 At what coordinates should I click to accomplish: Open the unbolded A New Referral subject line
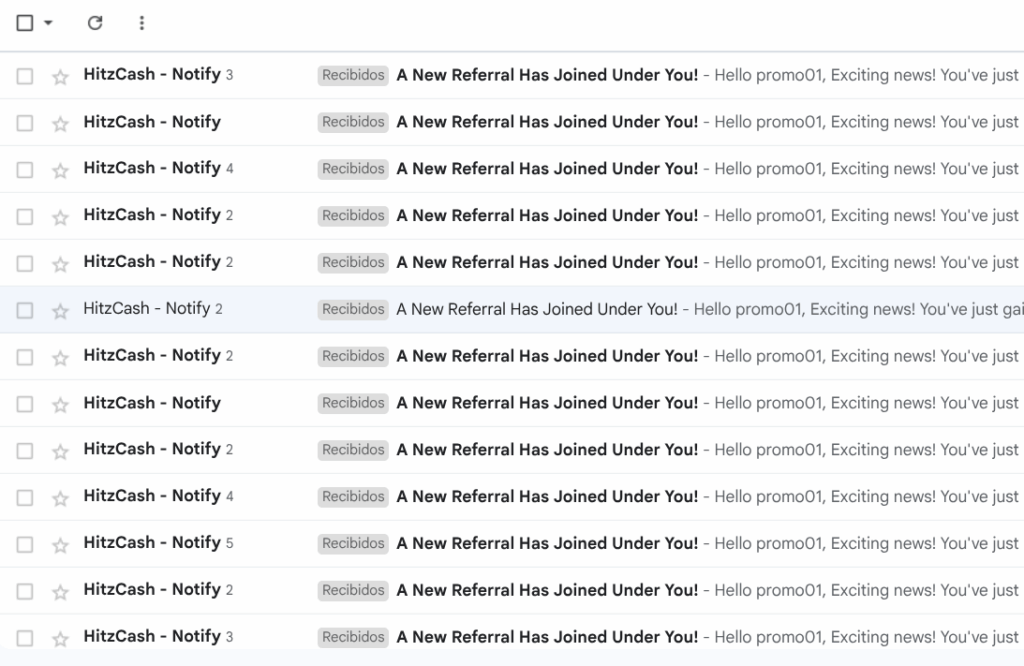pos(537,309)
